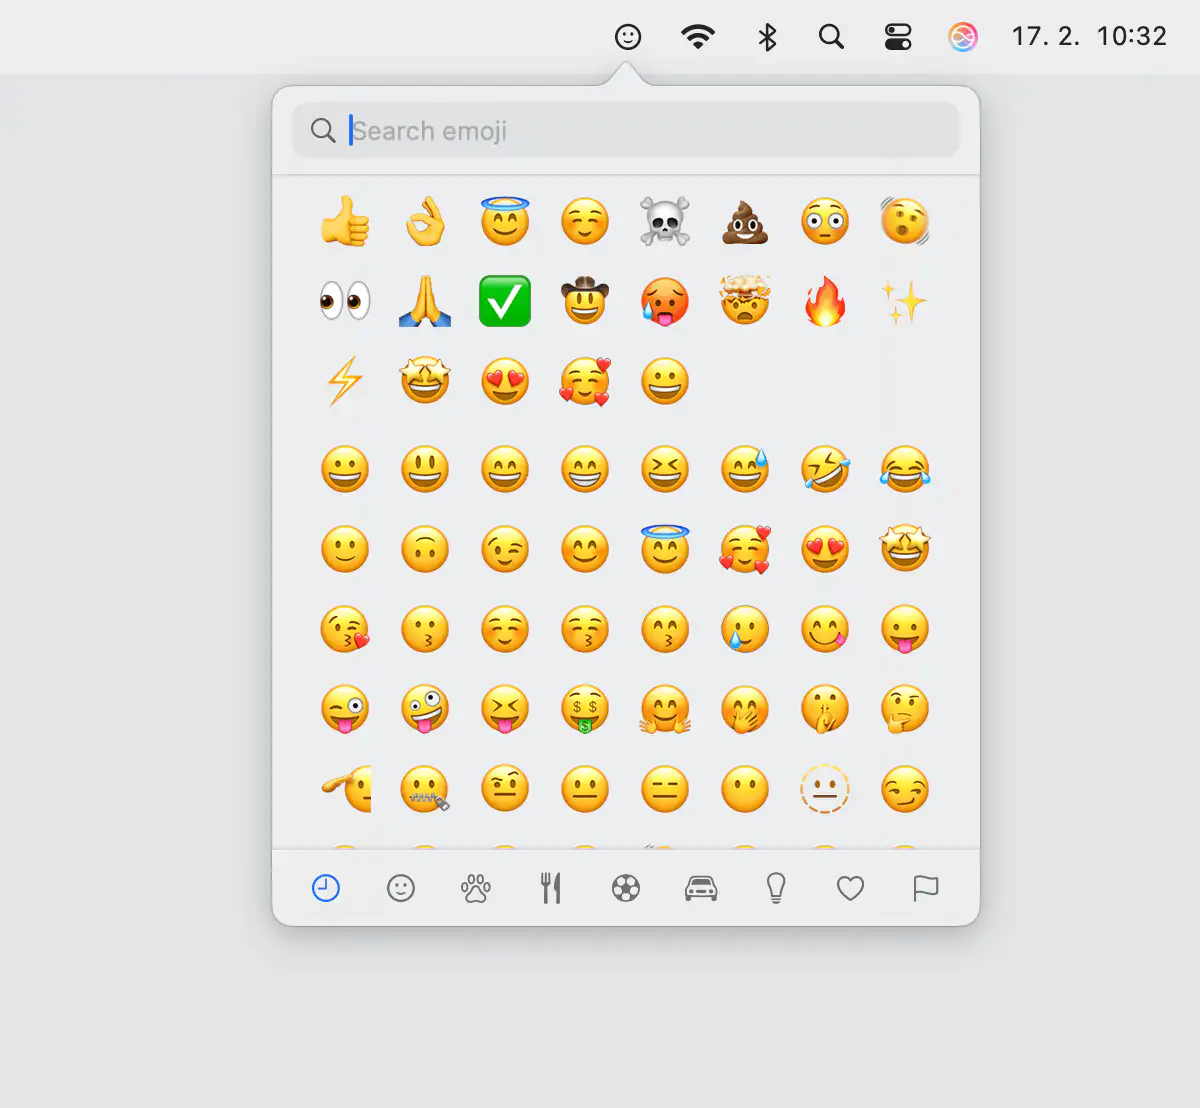The image size is (1200, 1108).
Task: Click the emoji picker menu bar icon
Action: (628, 37)
